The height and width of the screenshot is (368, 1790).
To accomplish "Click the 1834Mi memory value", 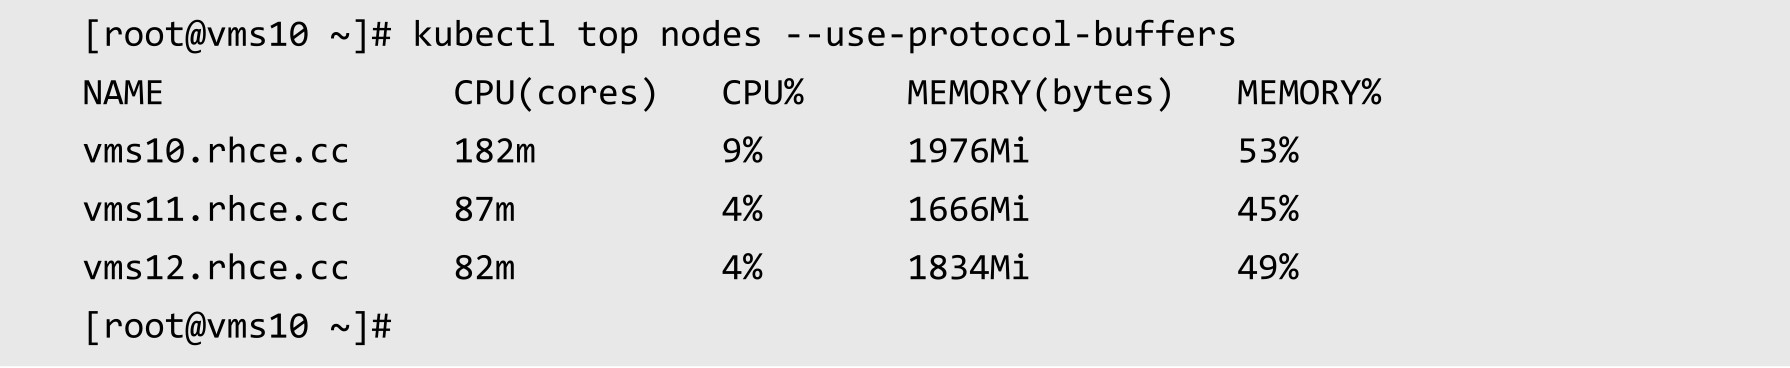I will tap(968, 267).
